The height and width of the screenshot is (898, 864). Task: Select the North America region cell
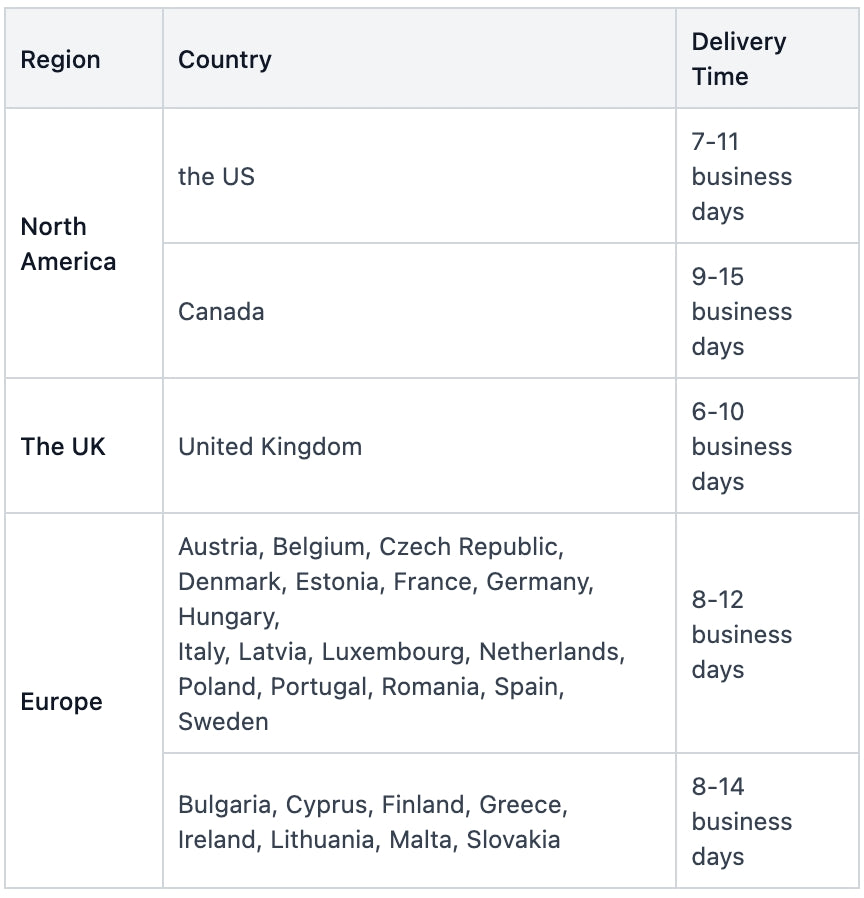[68, 244]
